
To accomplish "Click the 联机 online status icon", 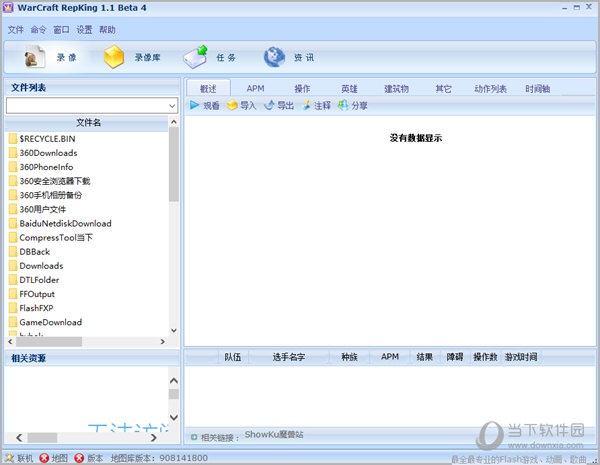I will click(10, 458).
